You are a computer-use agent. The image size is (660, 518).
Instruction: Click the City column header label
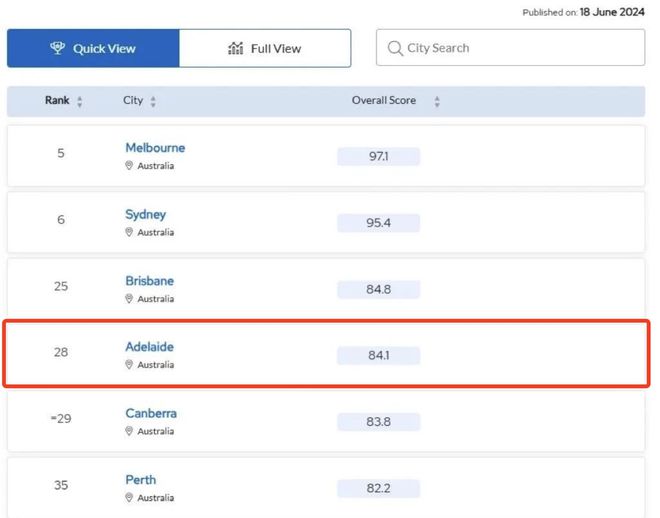[133, 101]
